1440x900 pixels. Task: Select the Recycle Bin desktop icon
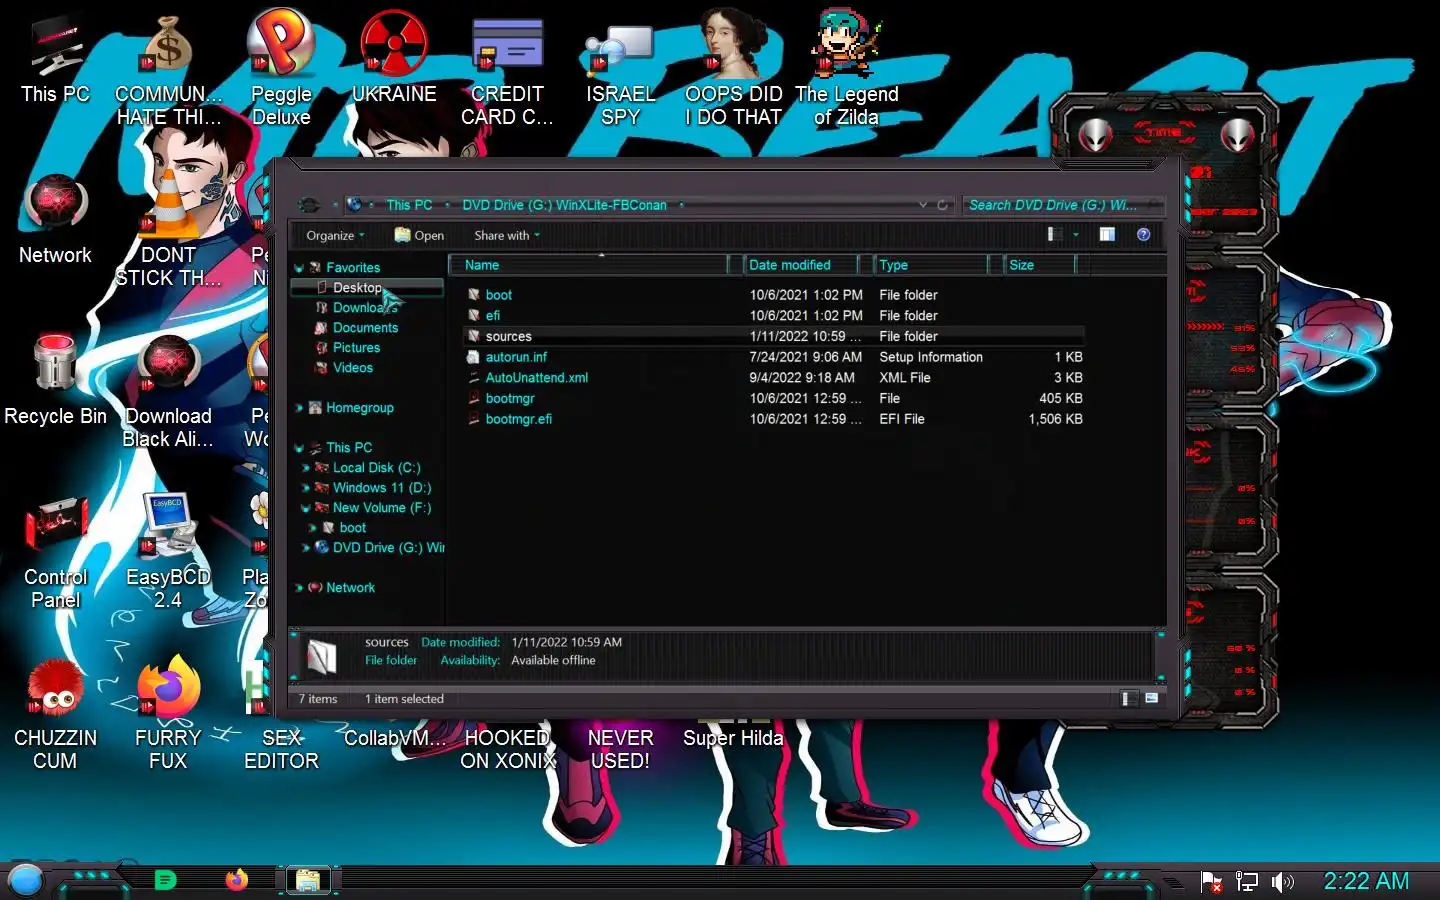pos(55,380)
